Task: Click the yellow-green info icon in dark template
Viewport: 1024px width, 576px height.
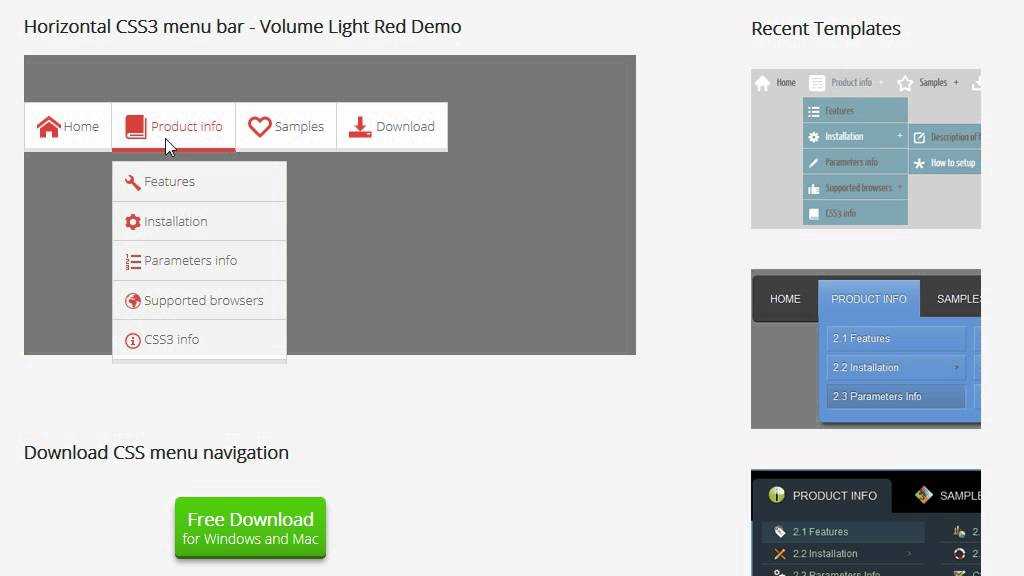Action: tap(776, 495)
